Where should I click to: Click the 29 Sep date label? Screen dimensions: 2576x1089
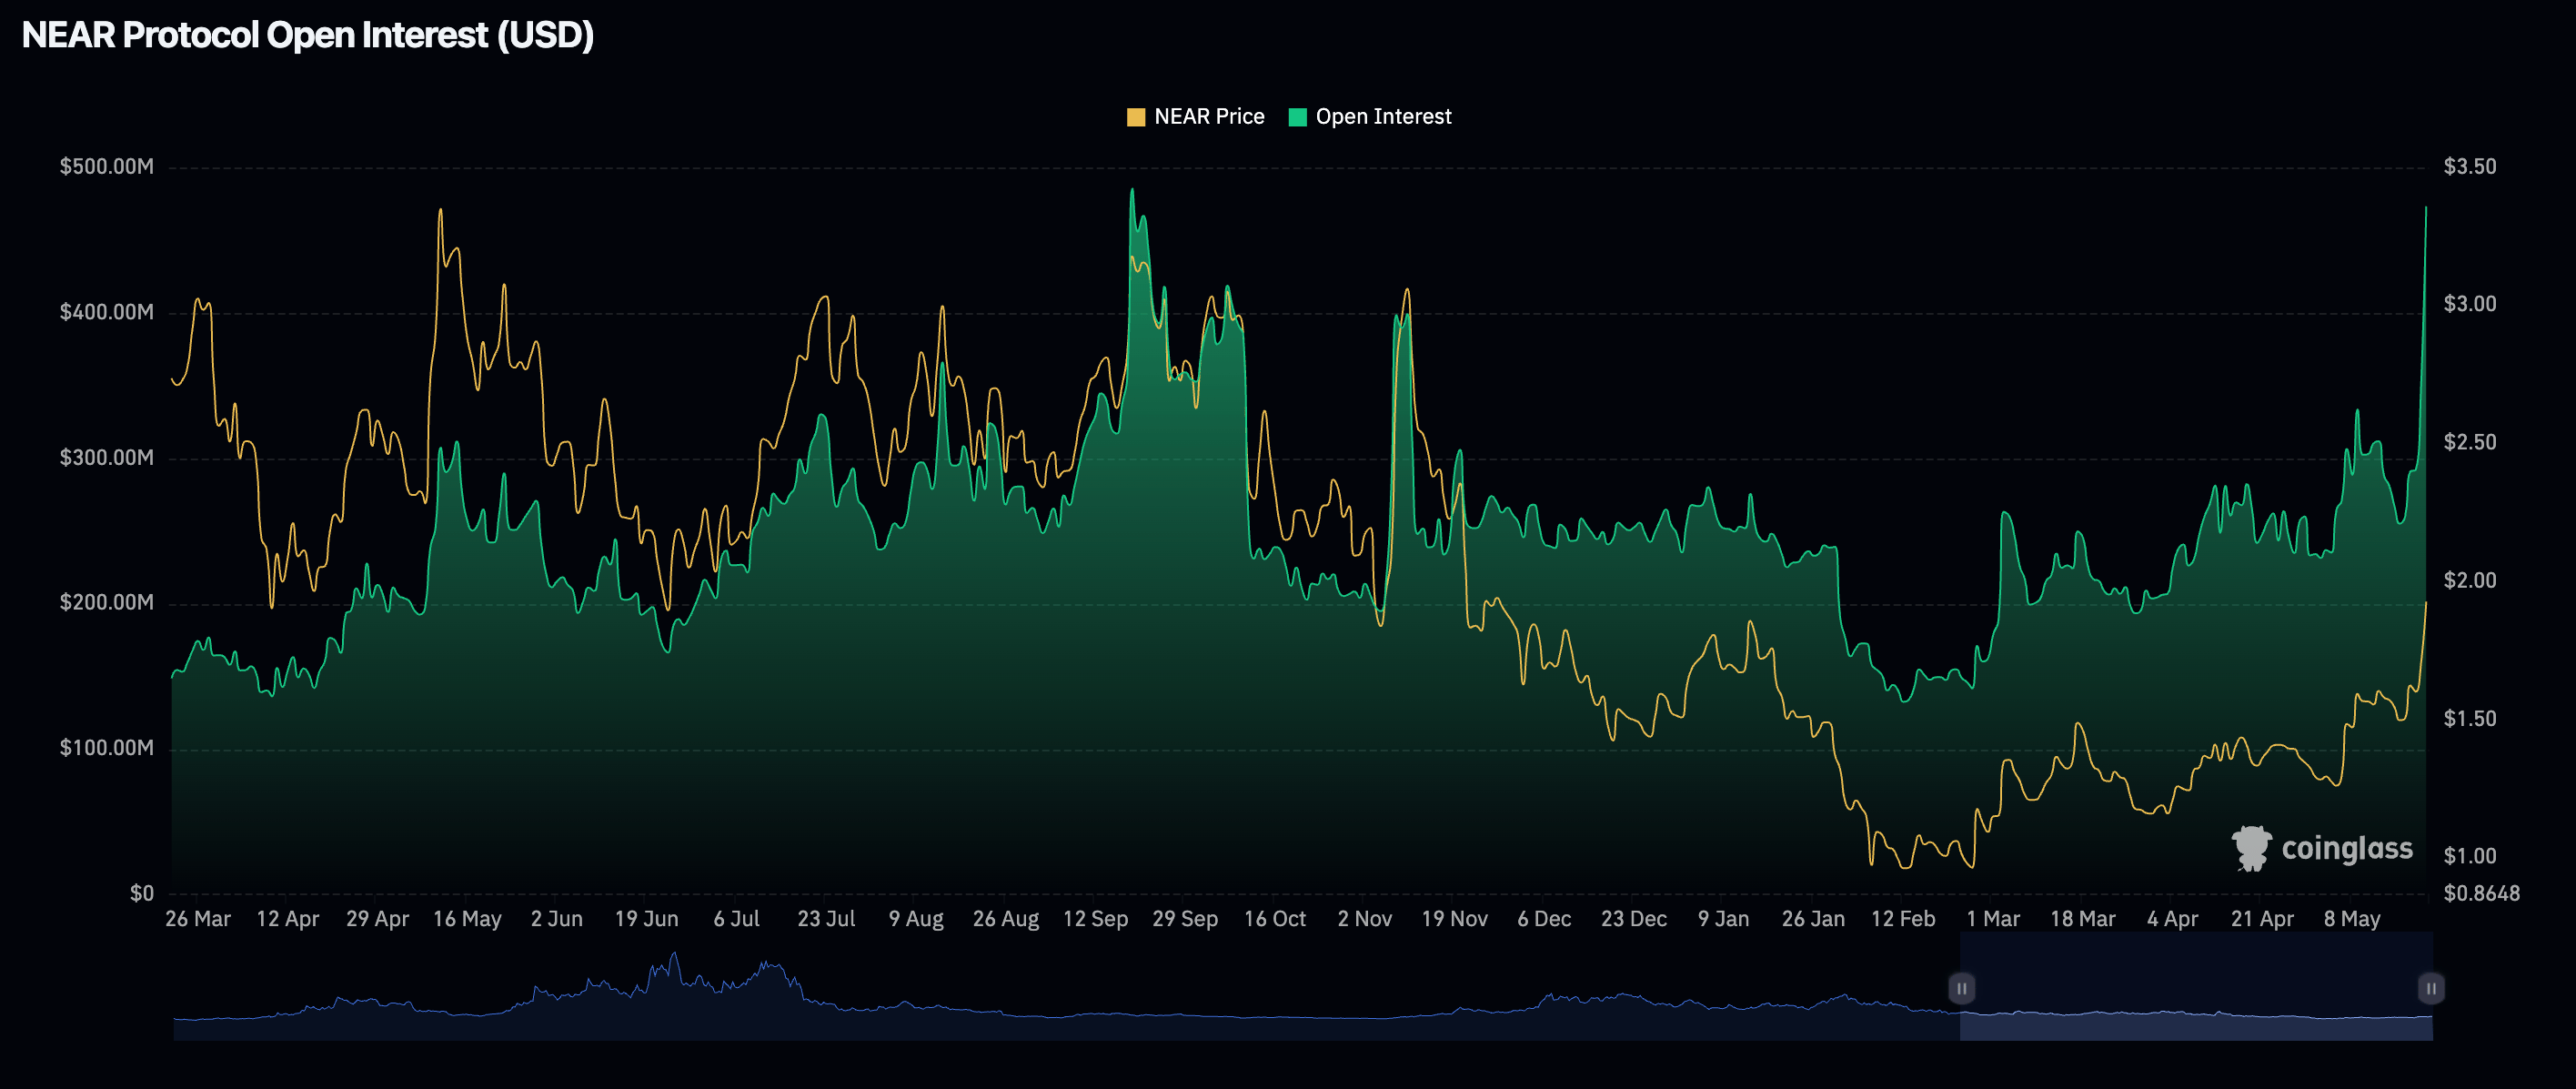pos(1185,919)
